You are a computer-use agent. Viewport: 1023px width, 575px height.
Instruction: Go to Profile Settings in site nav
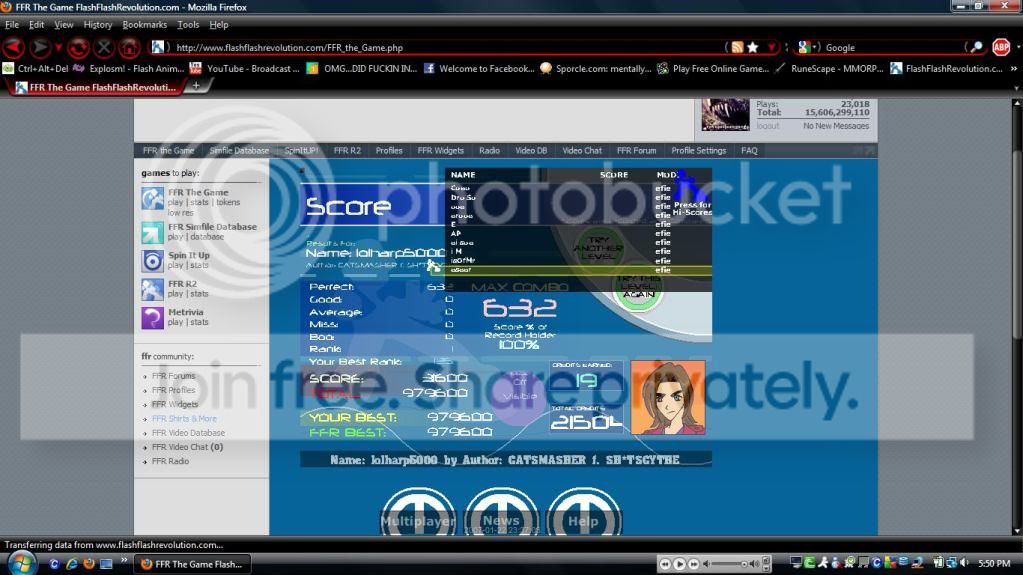click(698, 151)
